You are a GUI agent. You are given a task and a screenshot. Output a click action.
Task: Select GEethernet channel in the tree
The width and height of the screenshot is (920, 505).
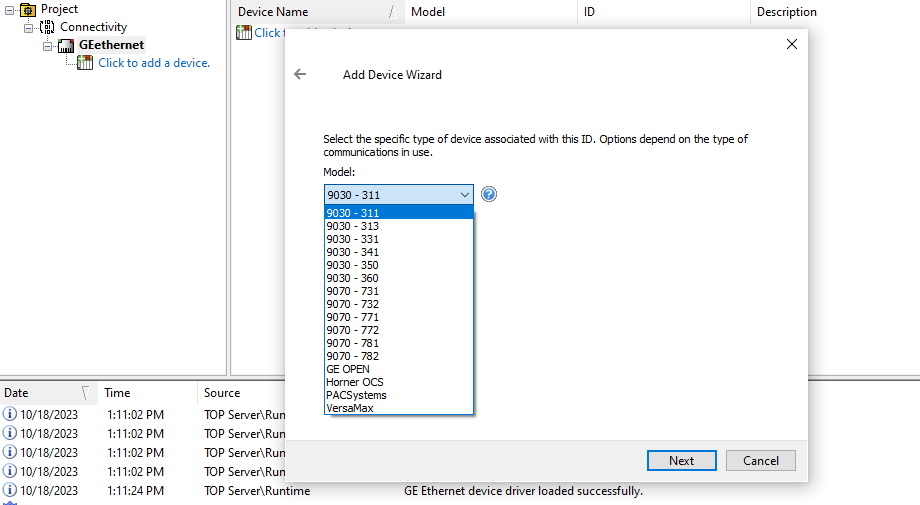pos(111,45)
